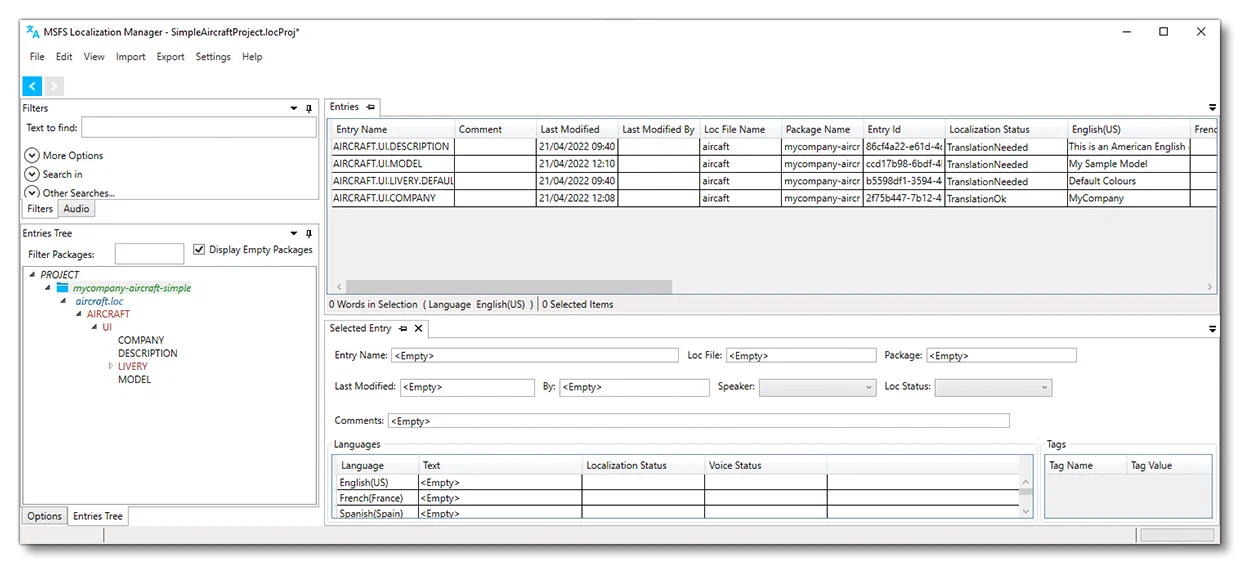Viewport: 1240px width, 564px height.
Task: Click Languages list scroll down arrow
Action: pyautogui.click(x=1026, y=511)
